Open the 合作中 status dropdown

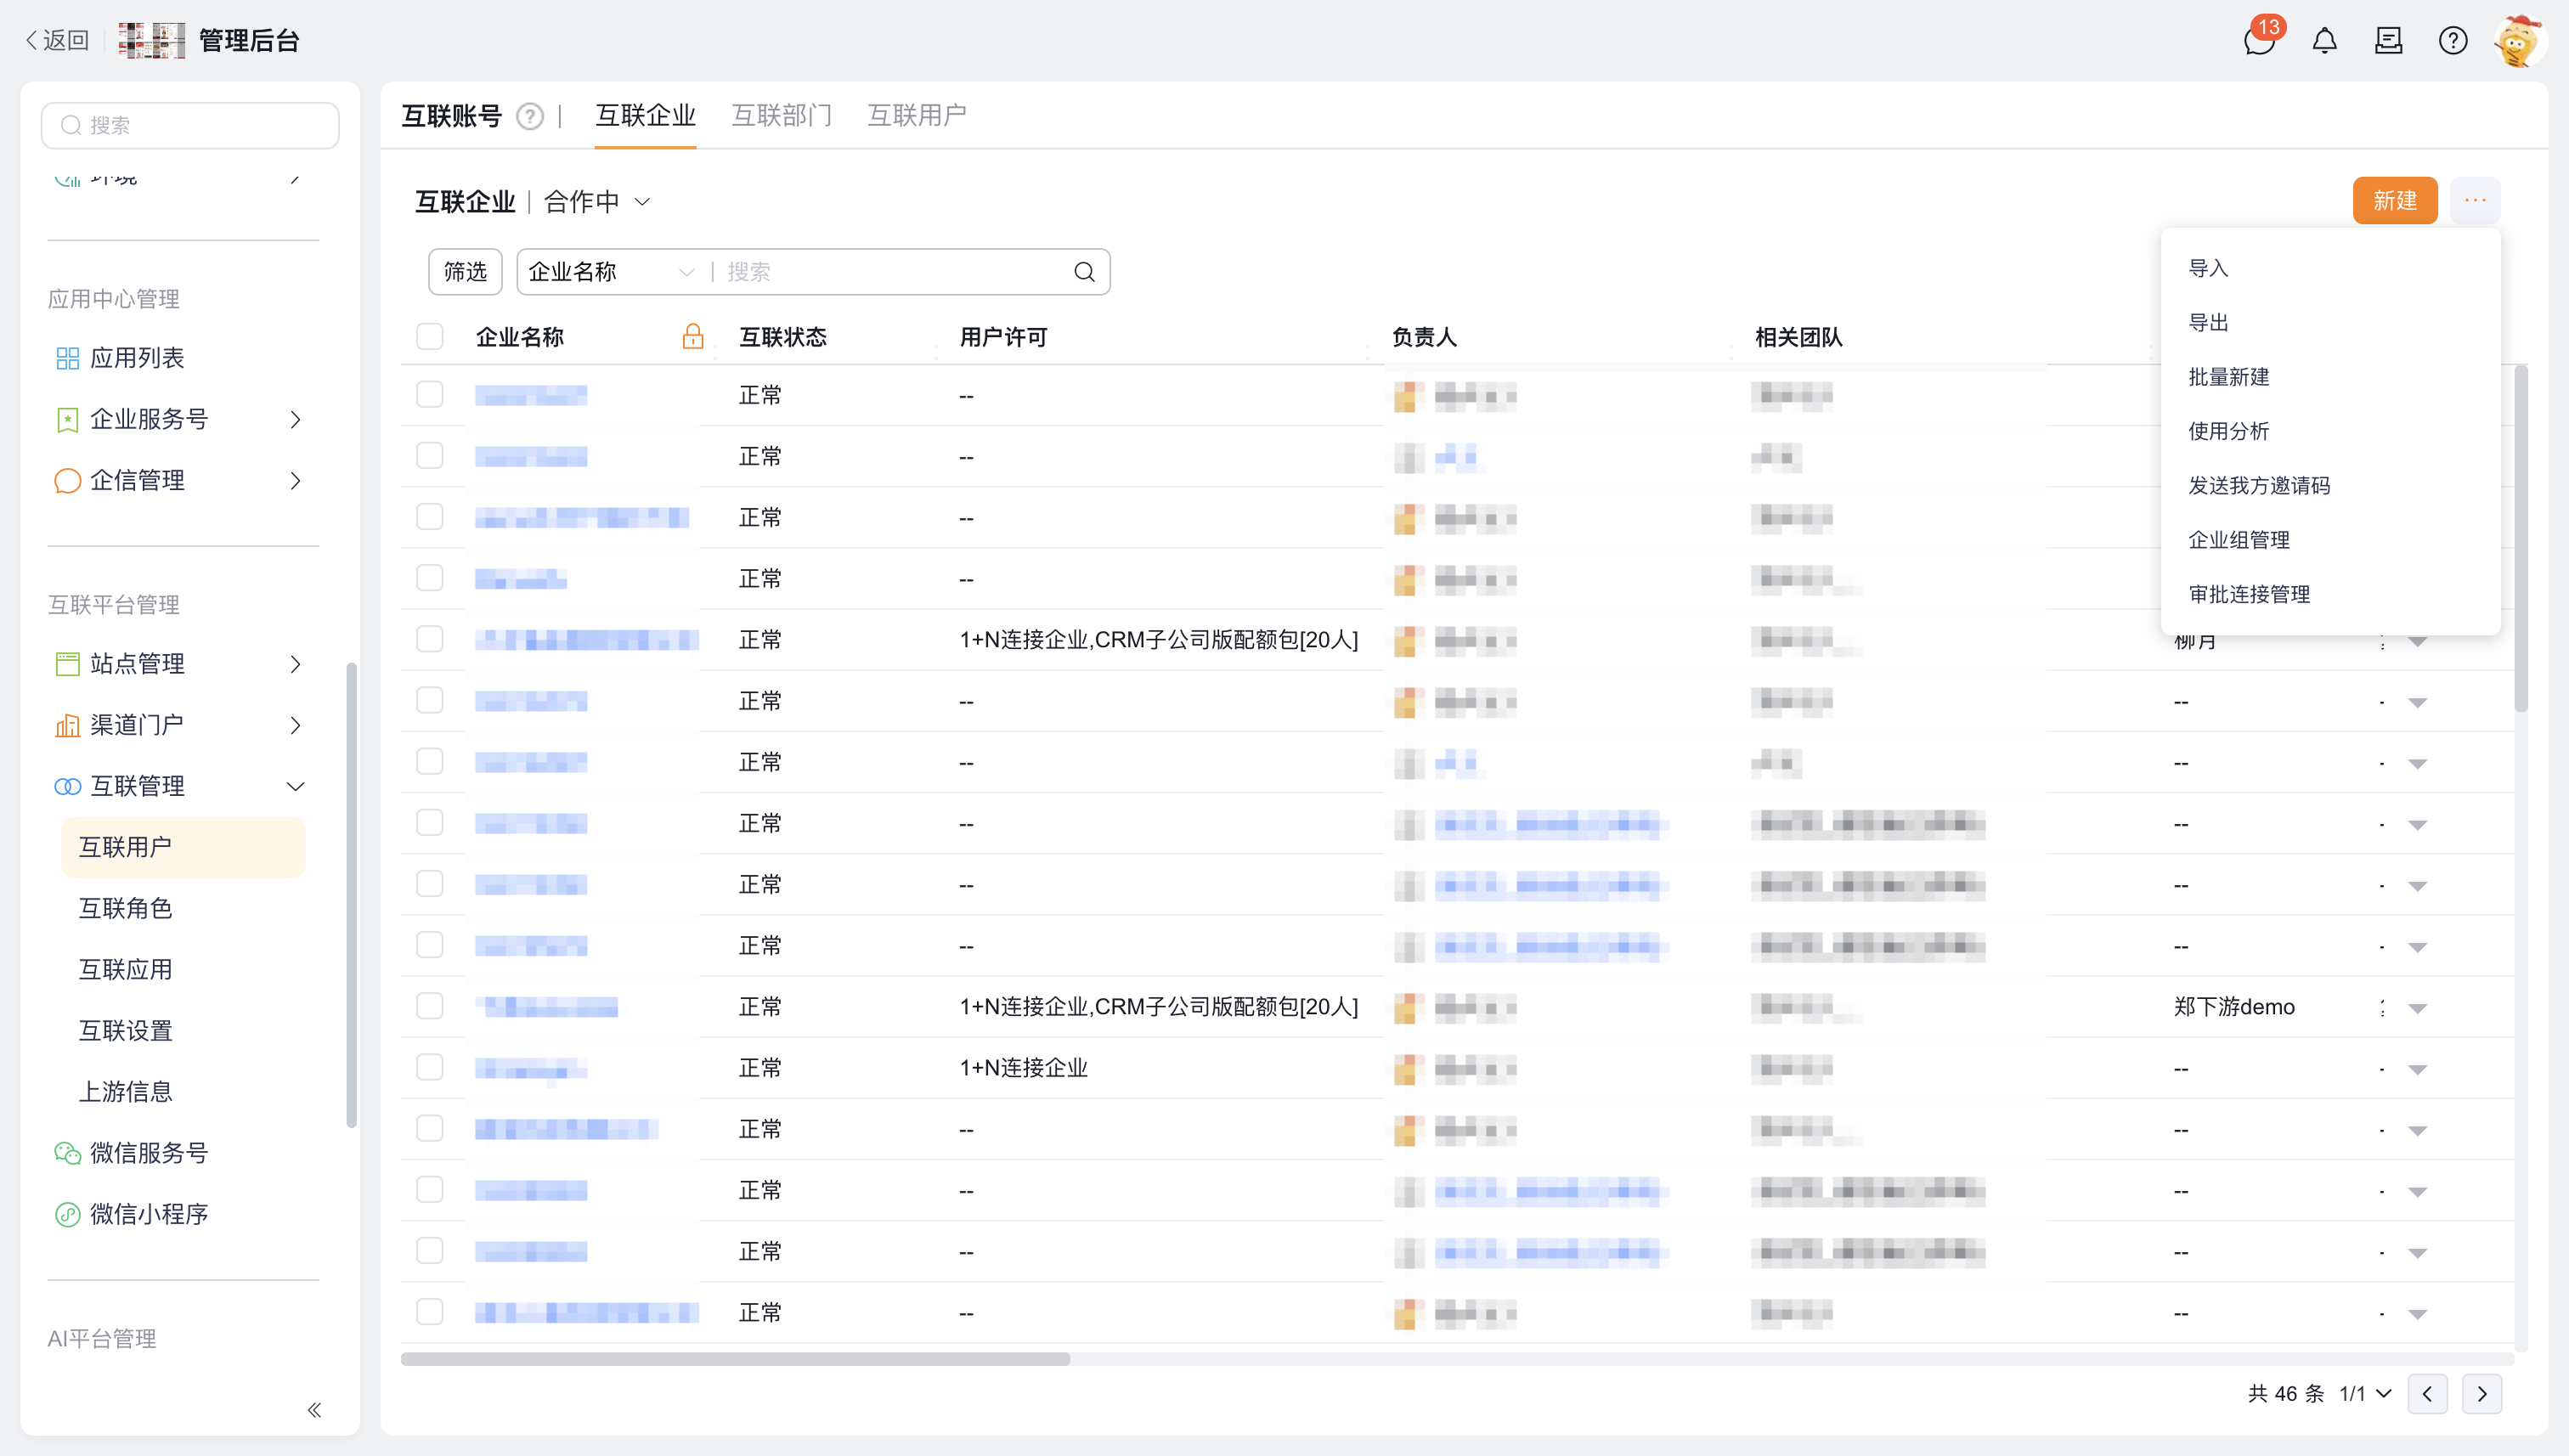pos(598,202)
